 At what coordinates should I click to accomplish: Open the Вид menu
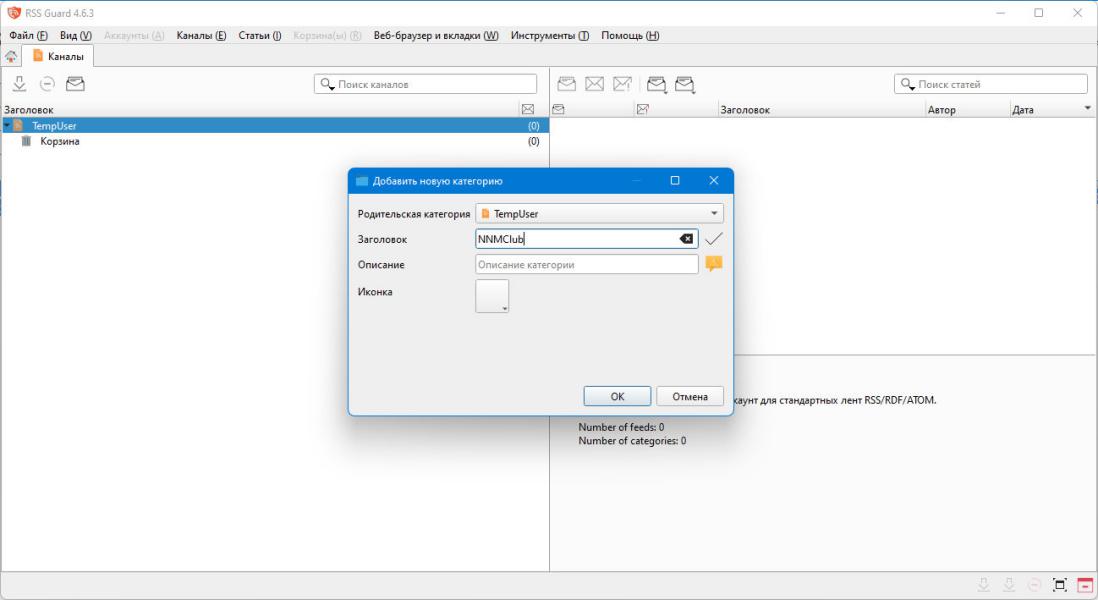(76, 36)
